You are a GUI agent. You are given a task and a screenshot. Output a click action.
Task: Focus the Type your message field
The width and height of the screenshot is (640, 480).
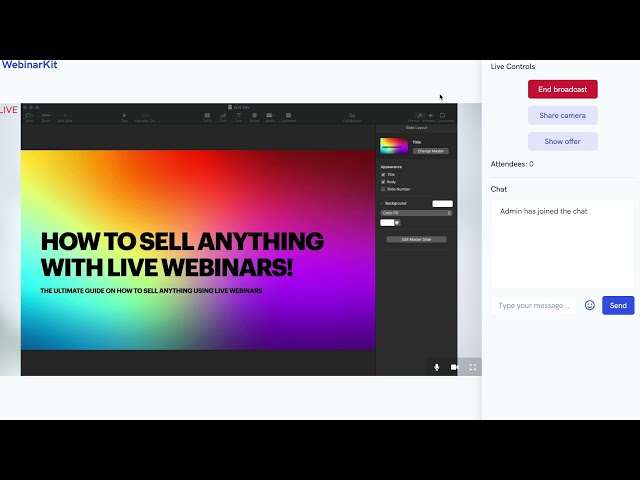534,305
